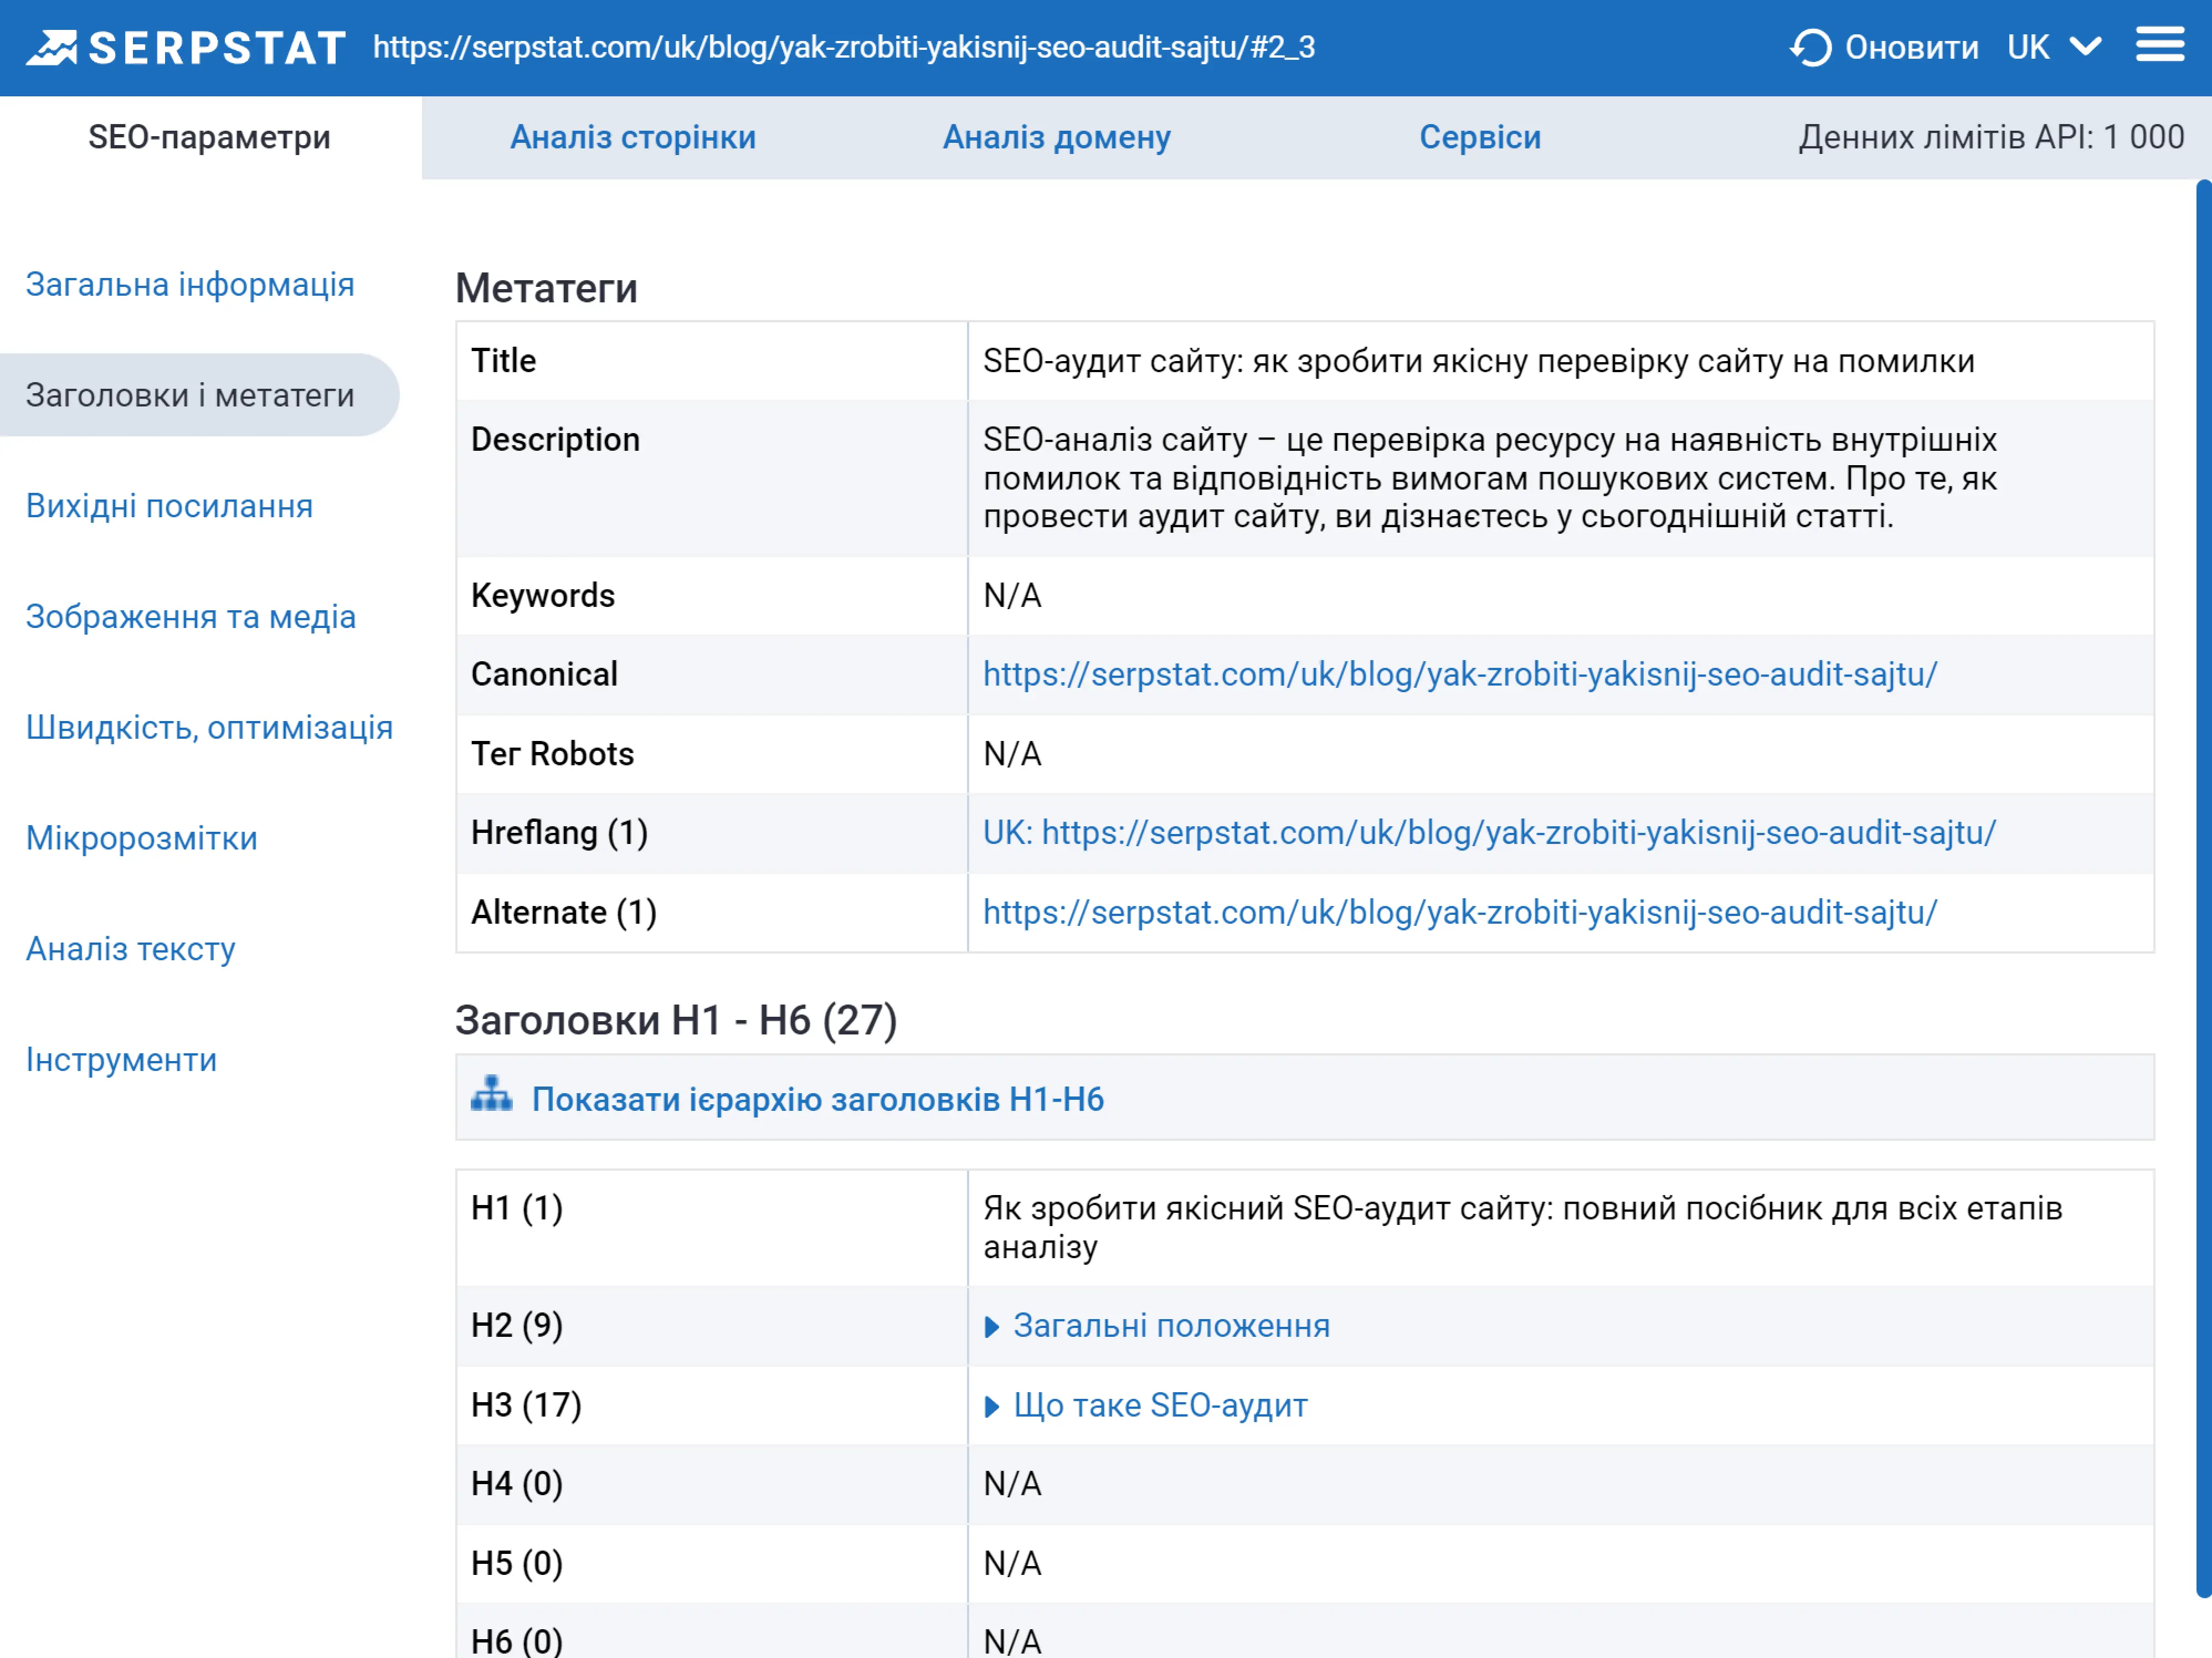Screen dimensions: 2212x1658
Task: Click the page URL in the header
Action: click(844, 47)
